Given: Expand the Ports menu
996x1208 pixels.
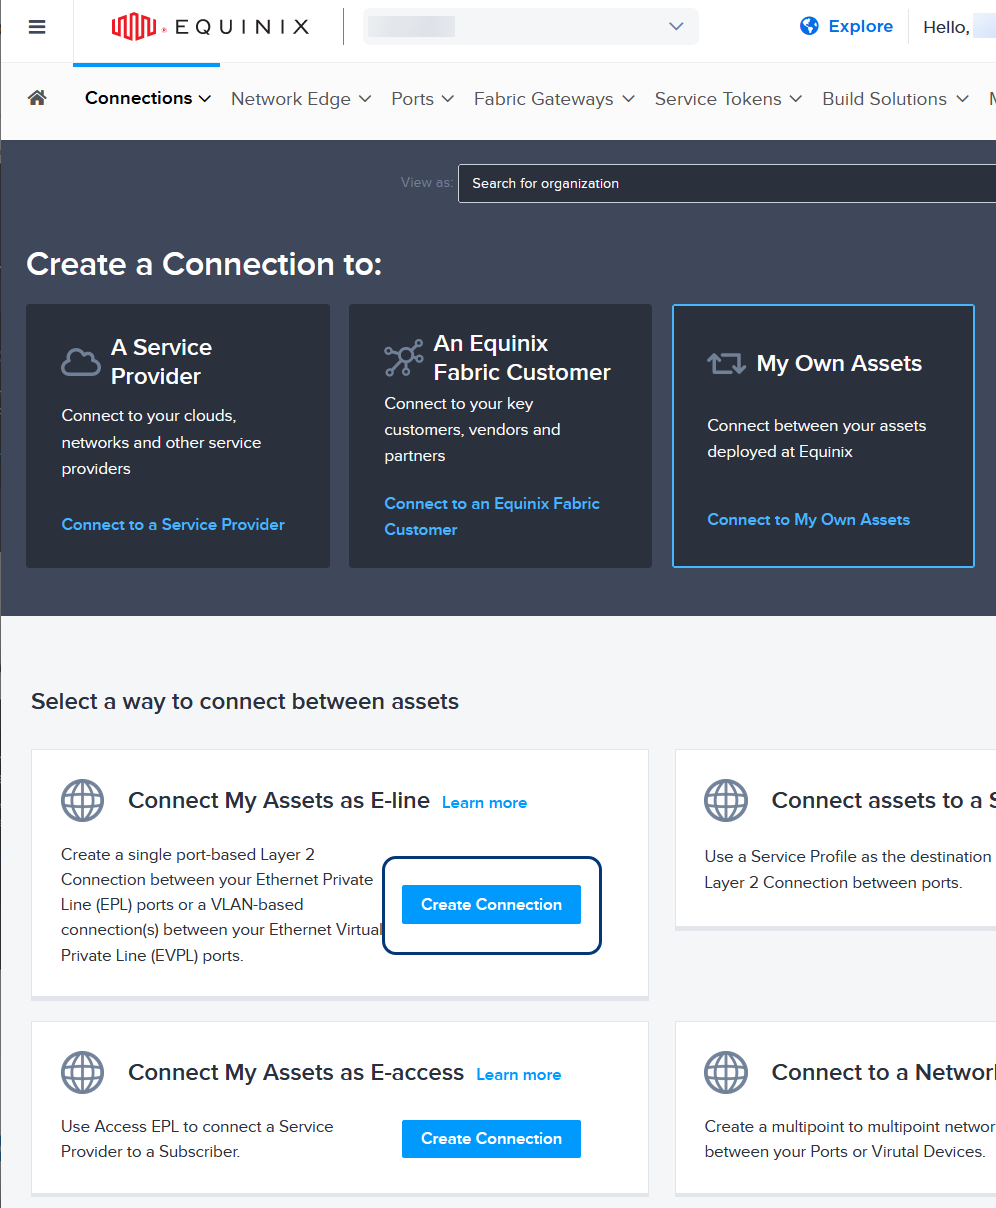Looking at the screenshot, I should tap(423, 99).
